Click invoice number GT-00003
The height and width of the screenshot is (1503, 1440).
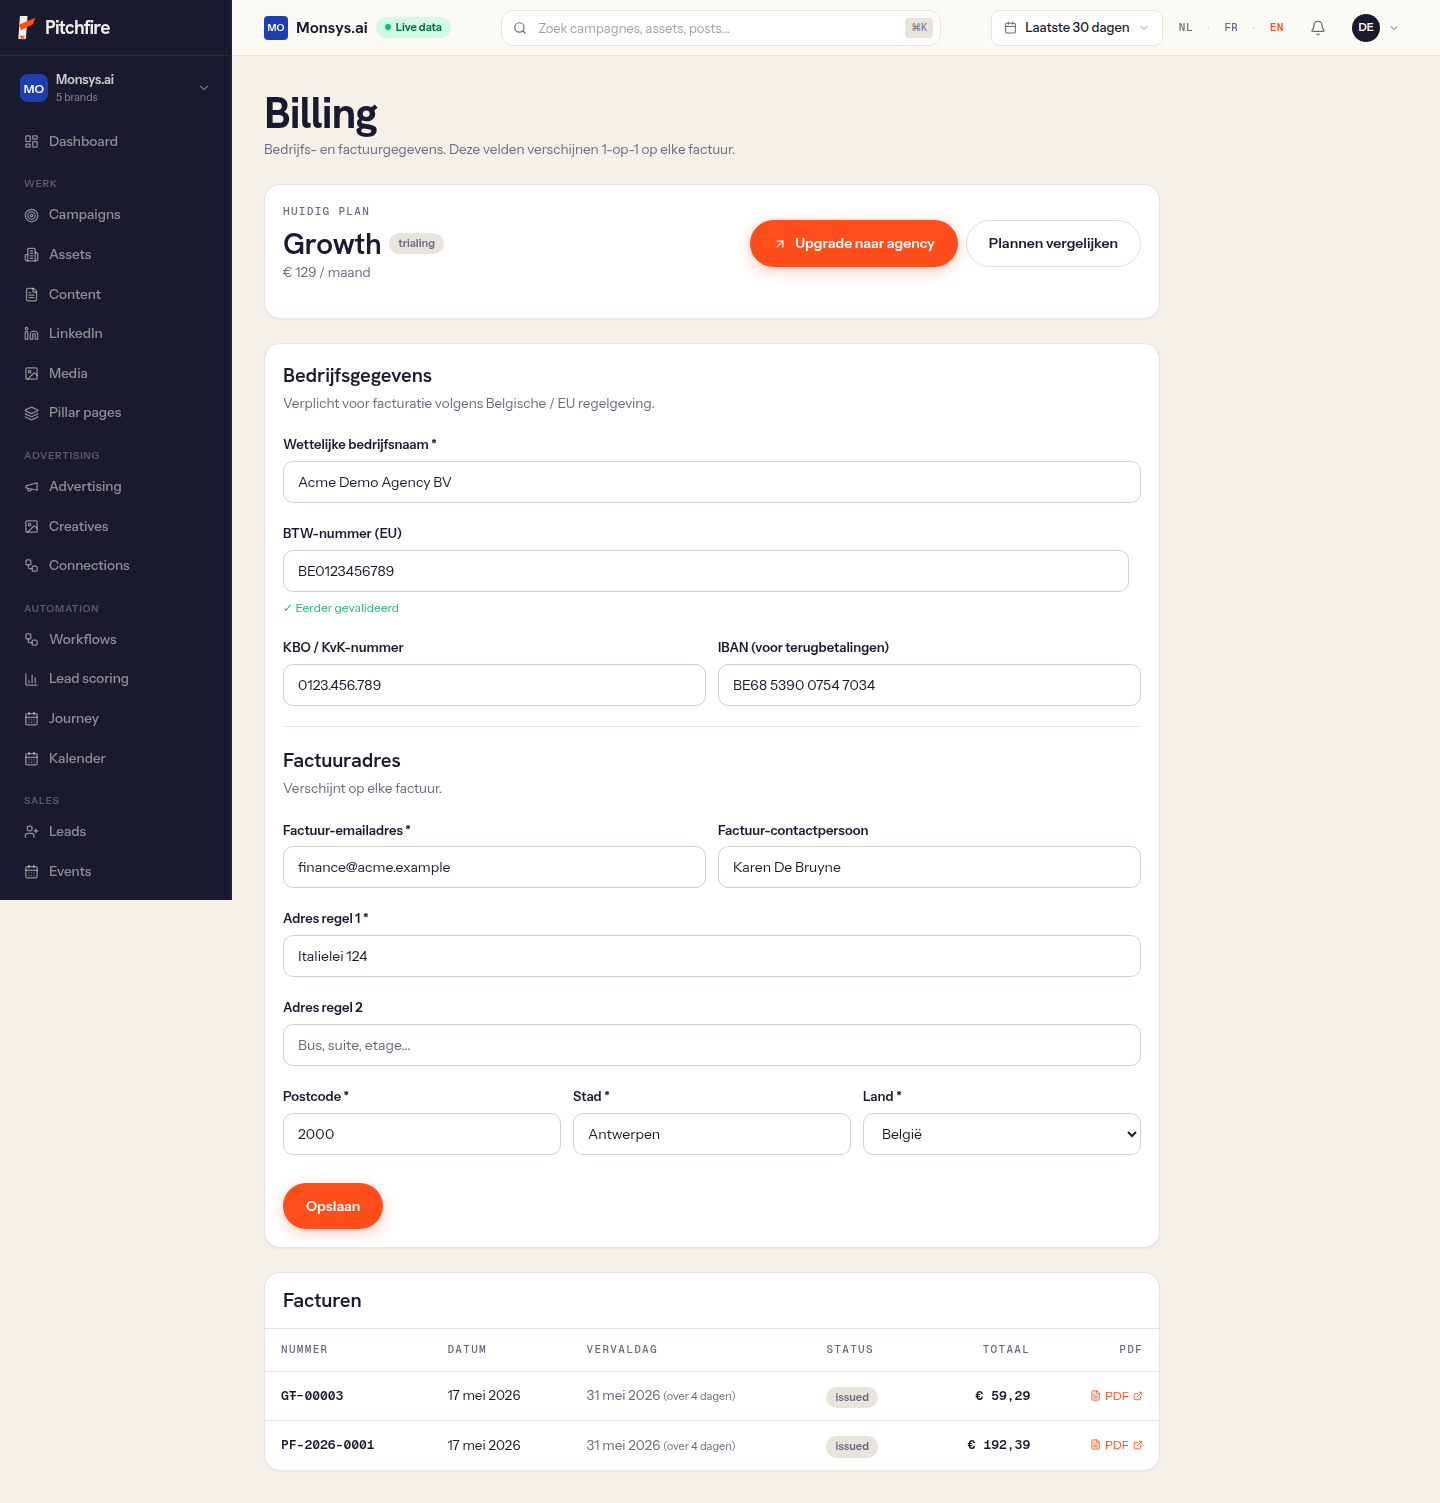click(x=312, y=1396)
